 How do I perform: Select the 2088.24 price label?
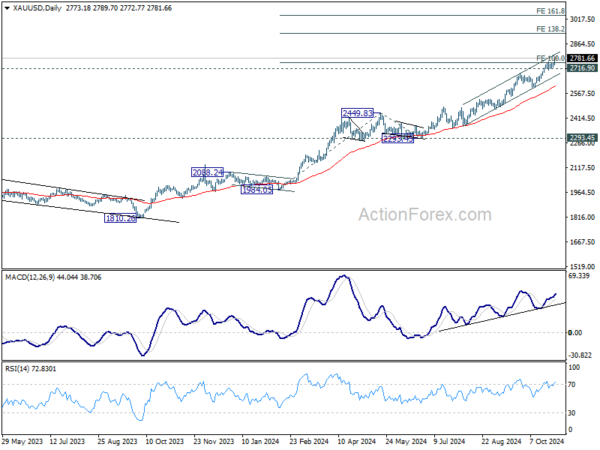(x=207, y=172)
